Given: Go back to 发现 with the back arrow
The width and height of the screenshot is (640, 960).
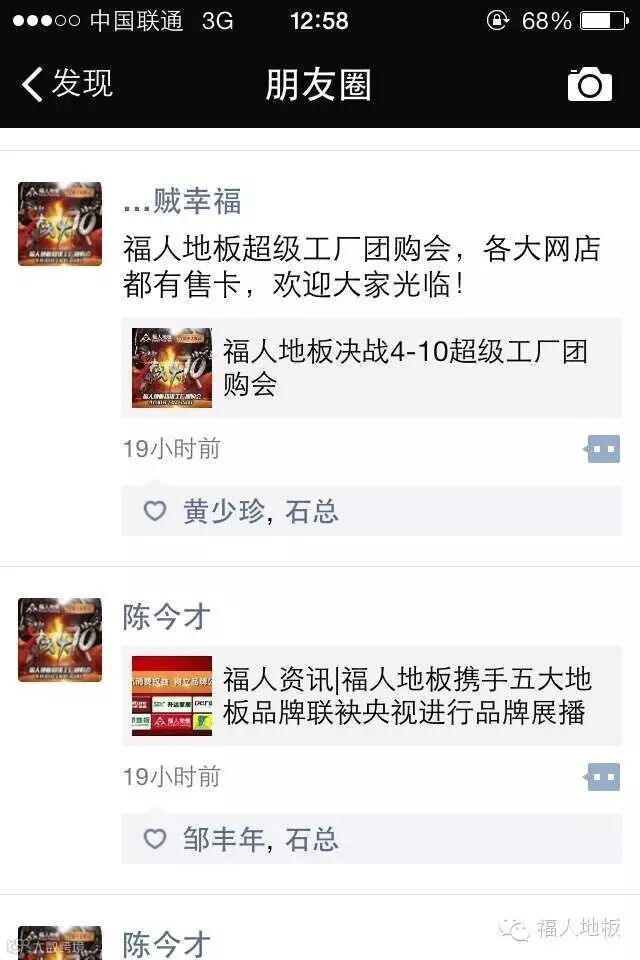Looking at the screenshot, I should [67, 83].
